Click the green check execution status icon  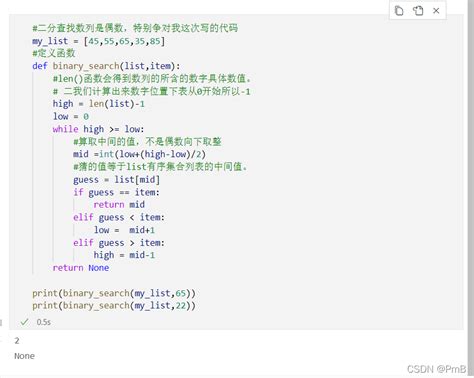pyautogui.click(x=24, y=322)
